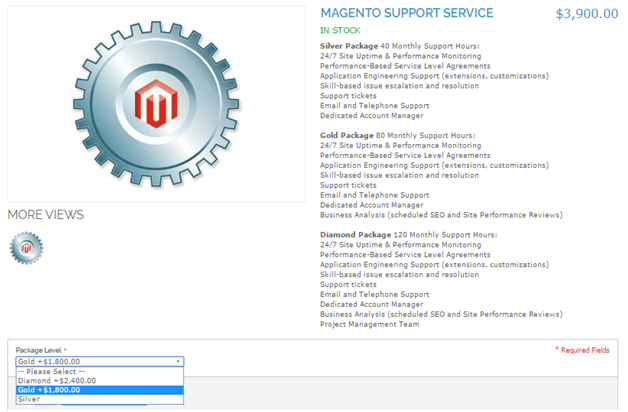The width and height of the screenshot is (628, 412).
Task: Click the 'Silver Package' heading
Action: (x=349, y=46)
